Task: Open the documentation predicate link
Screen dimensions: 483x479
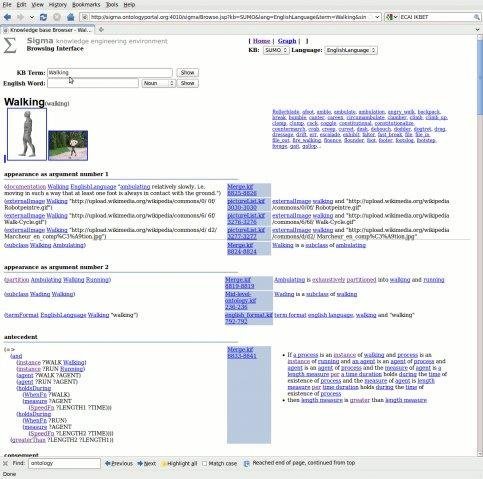Action: click(25, 187)
